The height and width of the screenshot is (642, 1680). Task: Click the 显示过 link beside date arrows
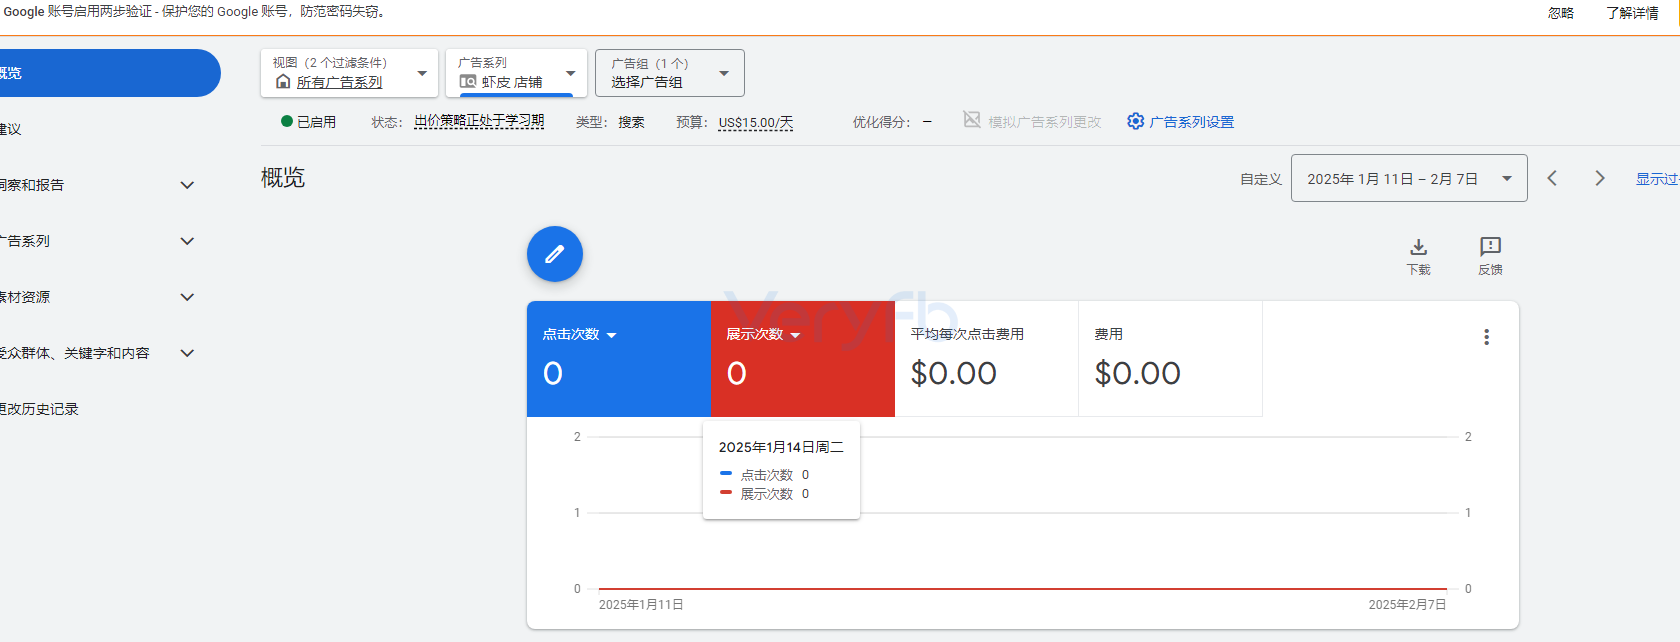(x=1657, y=179)
